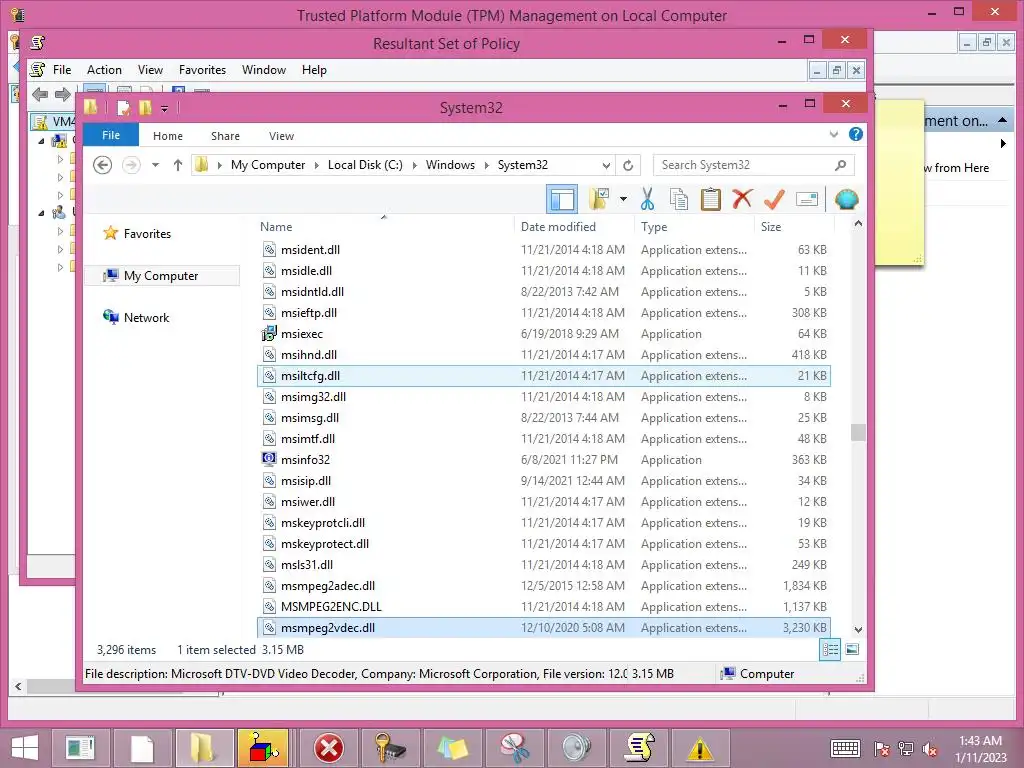
Task: Open the Share ribbon tab
Action: coord(225,136)
